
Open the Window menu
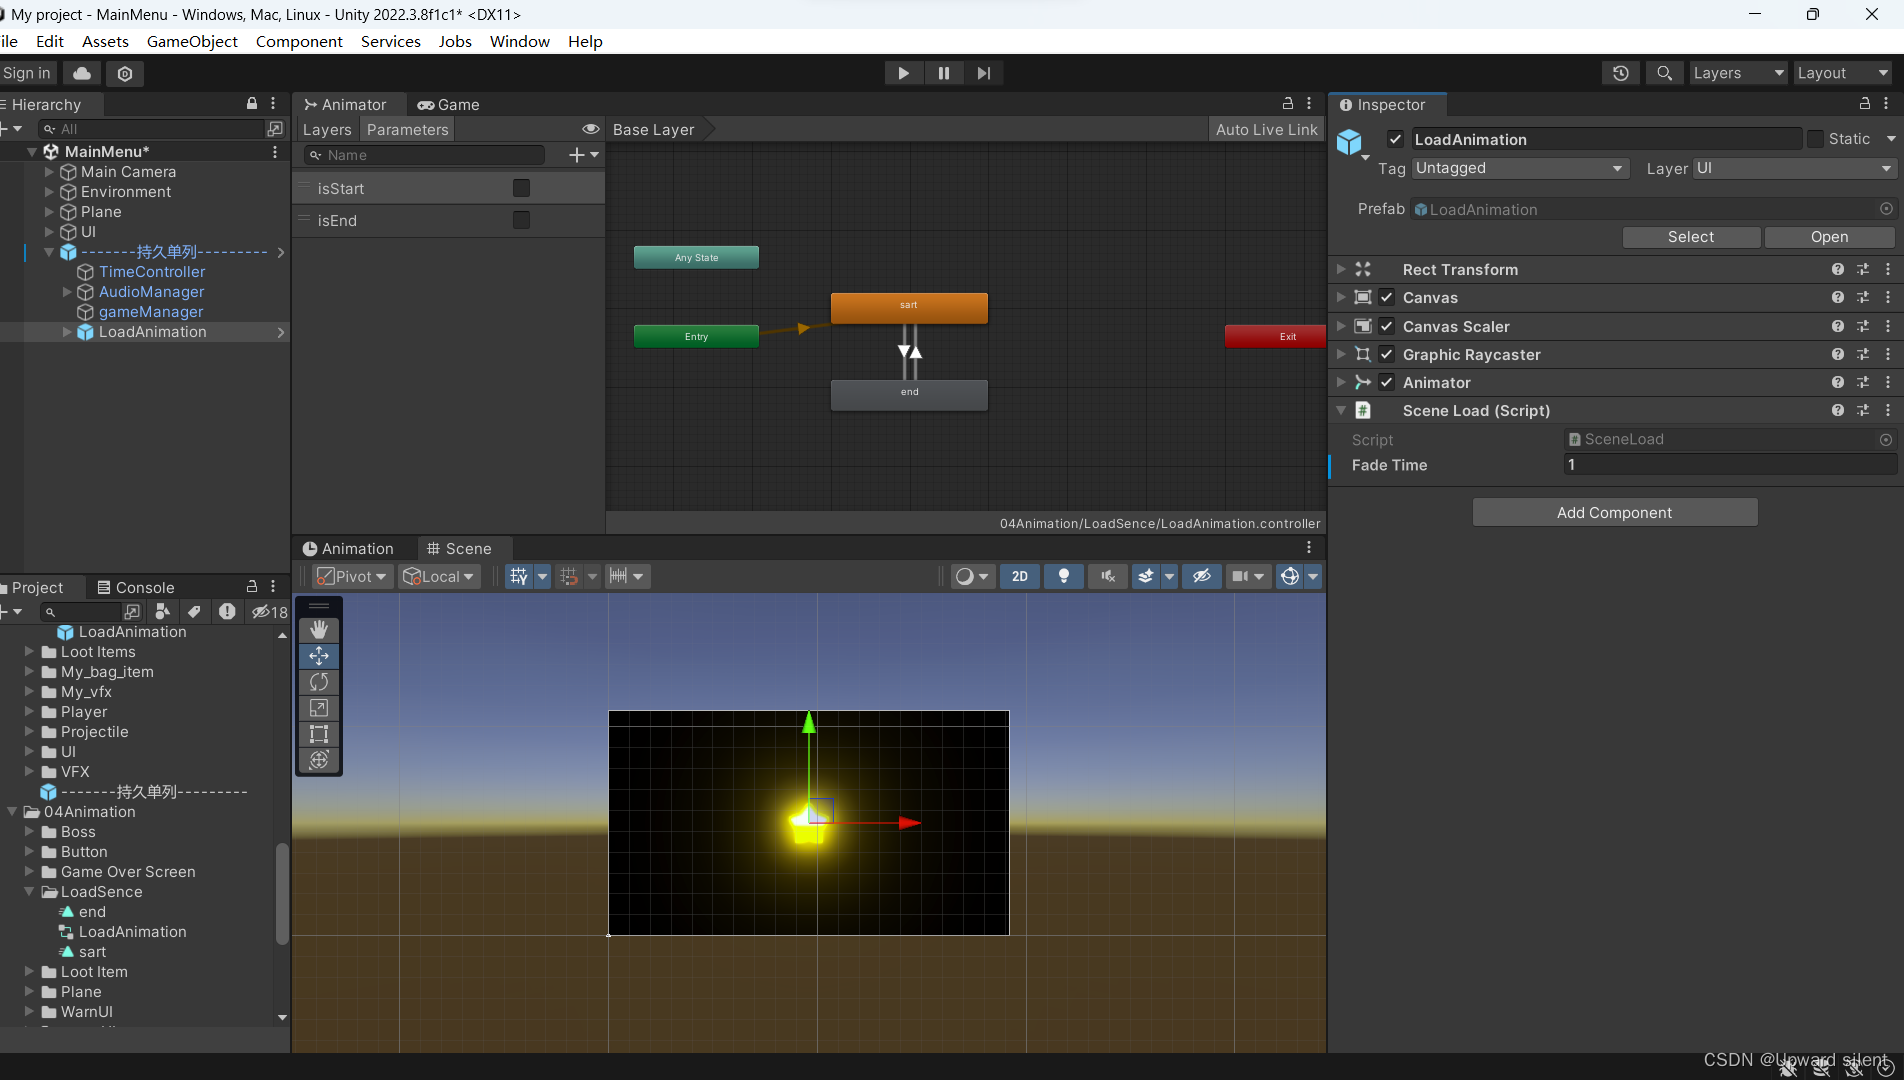click(x=519, y=41)
